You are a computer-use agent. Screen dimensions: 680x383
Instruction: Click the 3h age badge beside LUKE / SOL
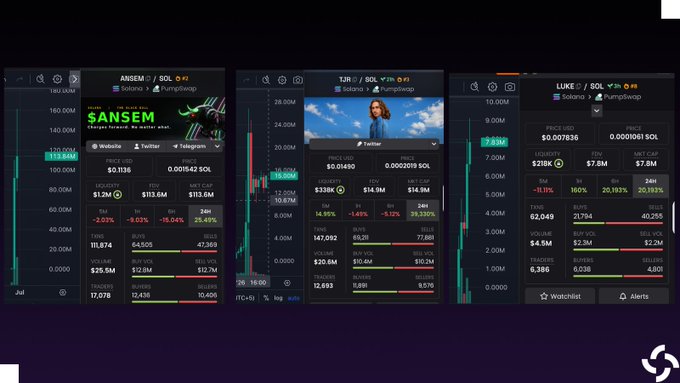(x=614, y=86)
